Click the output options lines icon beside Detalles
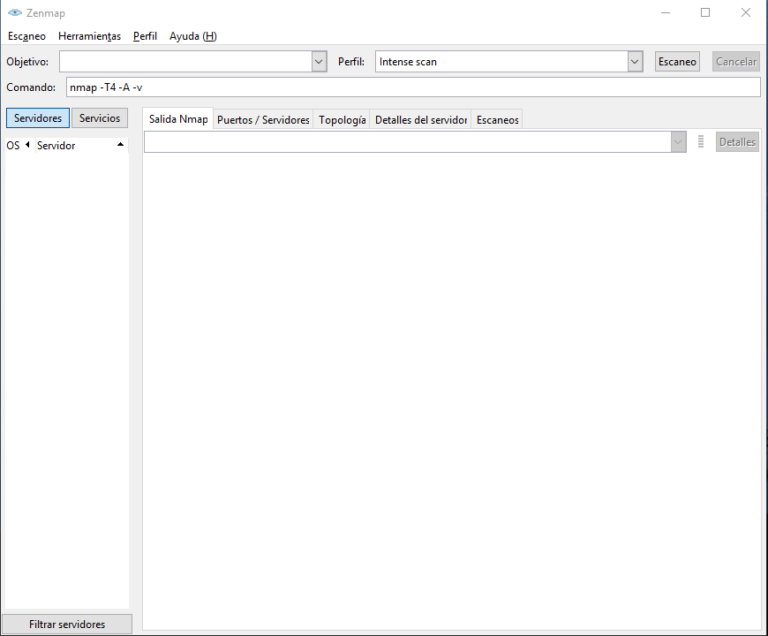This screenshot has height=636, width=768. pyautogui.click(x=701, y=142)
